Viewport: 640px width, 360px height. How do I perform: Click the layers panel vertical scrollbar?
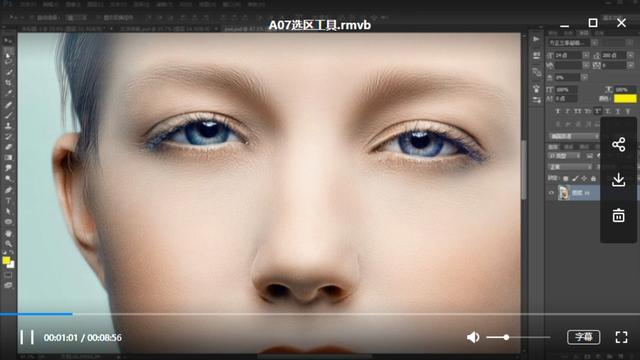tap(524, 169)
